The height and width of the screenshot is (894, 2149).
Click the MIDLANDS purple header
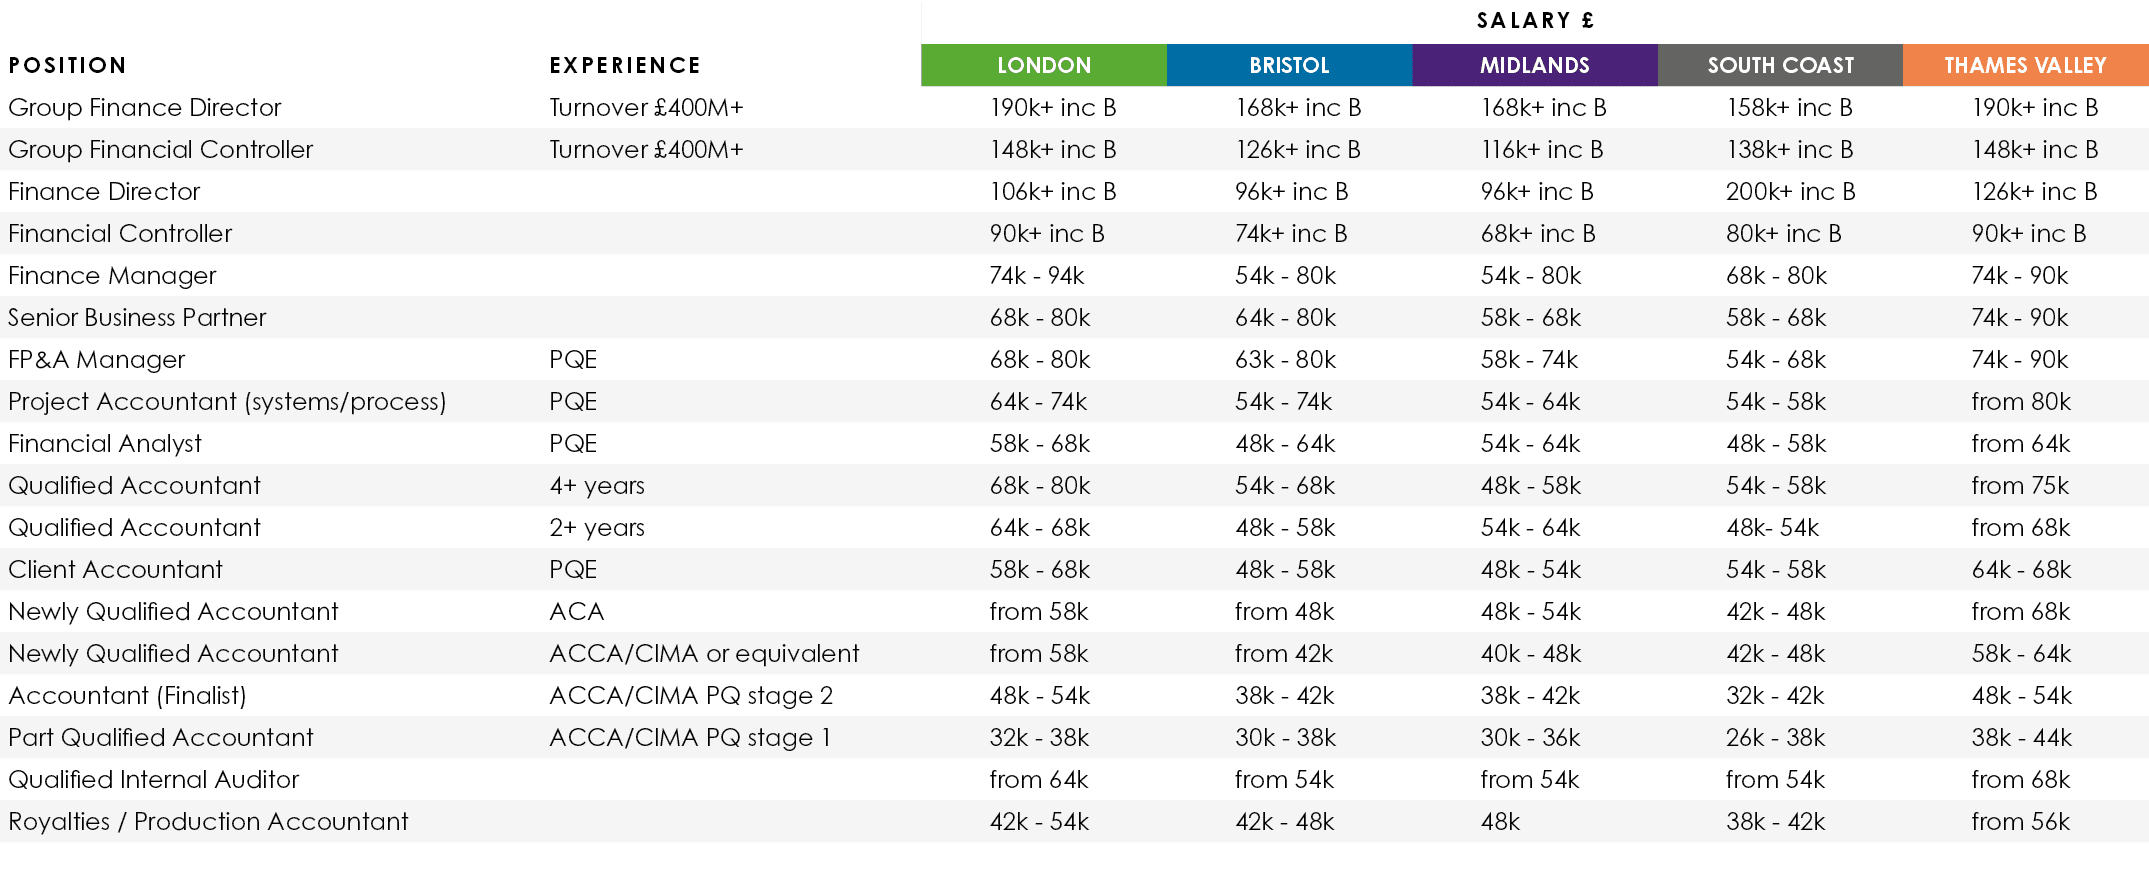point(1534,66)
